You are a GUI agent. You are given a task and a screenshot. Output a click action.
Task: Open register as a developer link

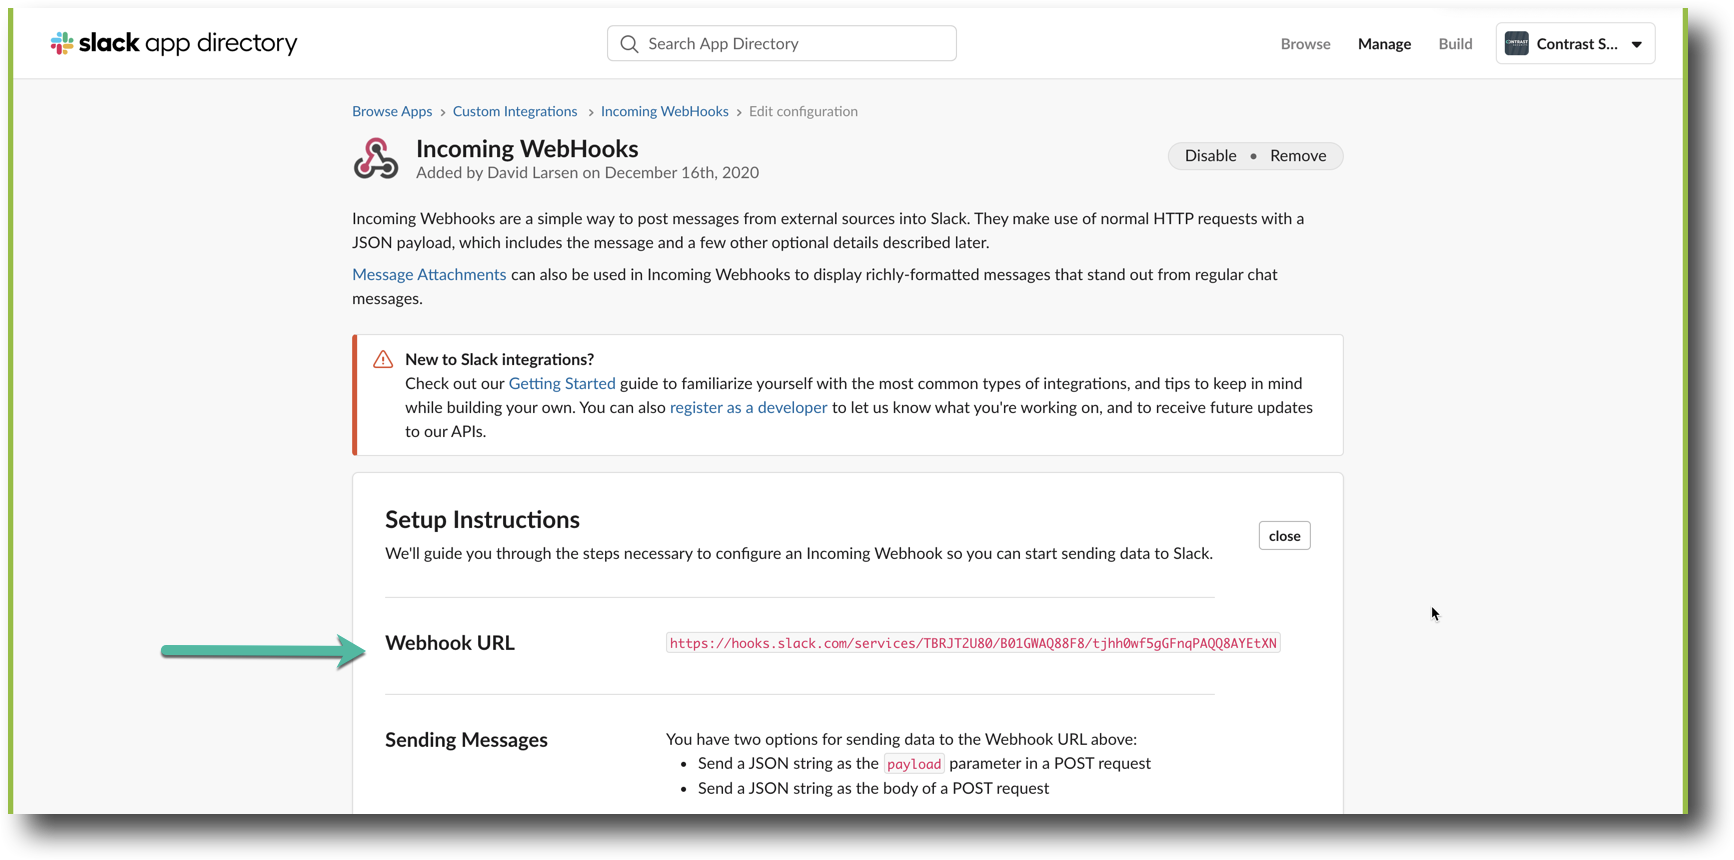(748, 408)
